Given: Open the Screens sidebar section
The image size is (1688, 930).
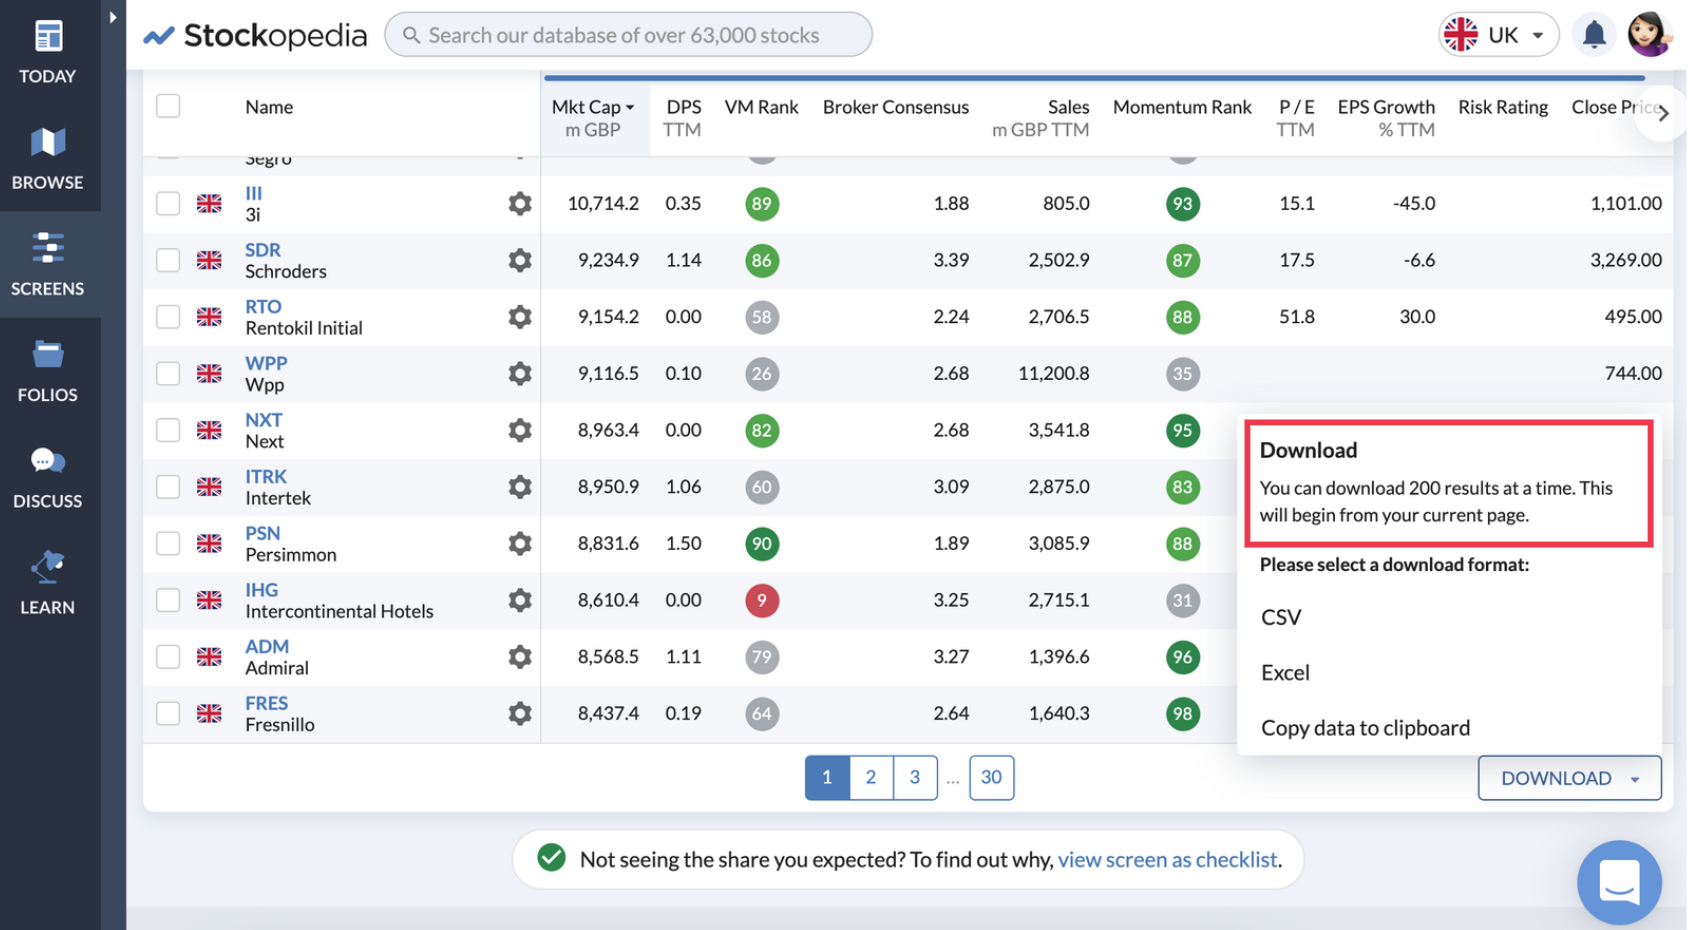Looking at the screenshot, I should click(47, 264).
